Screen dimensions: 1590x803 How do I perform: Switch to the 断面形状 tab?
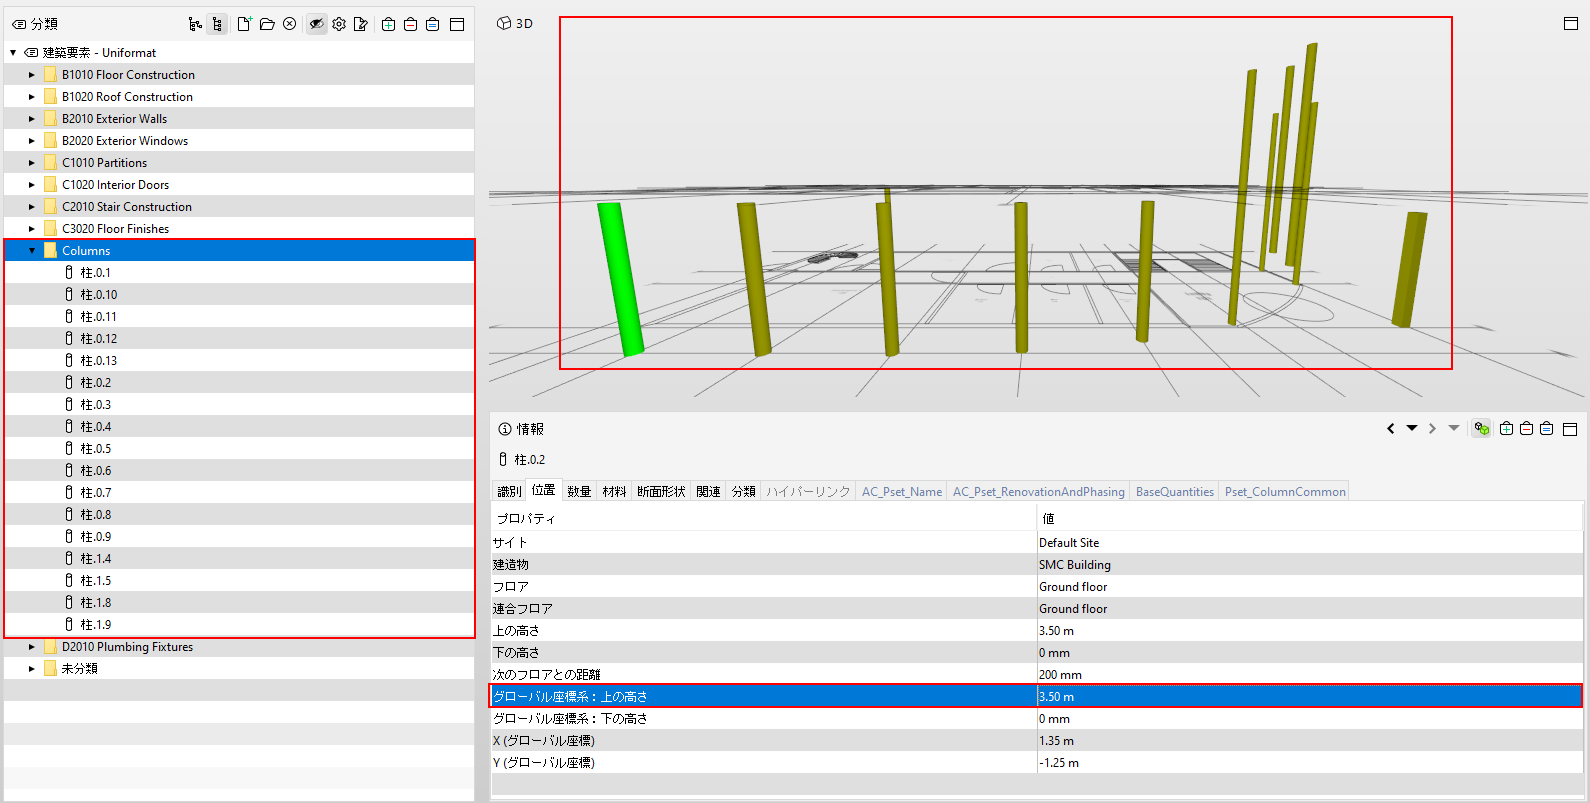click(x=661, y=491)
